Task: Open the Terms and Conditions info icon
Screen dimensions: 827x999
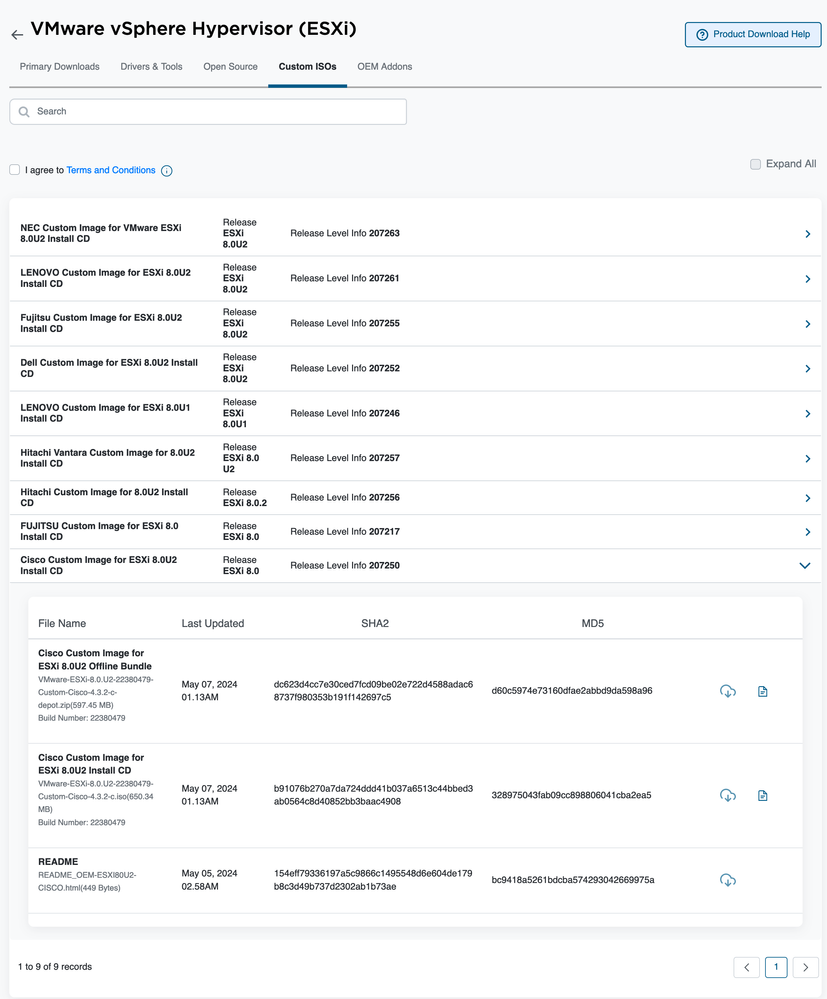Action: 167,171
